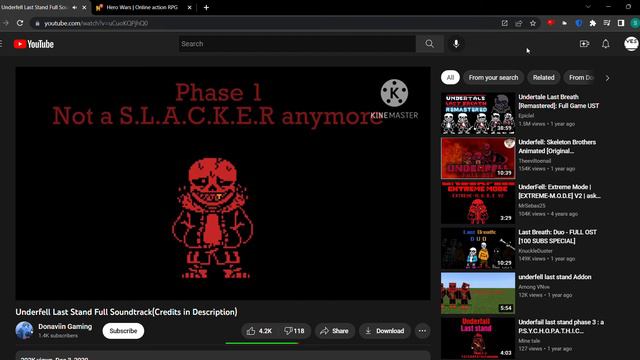Screen dimensions: 640x360
Task: Click open-in-app icon in address bar
Action: (504, 23)
